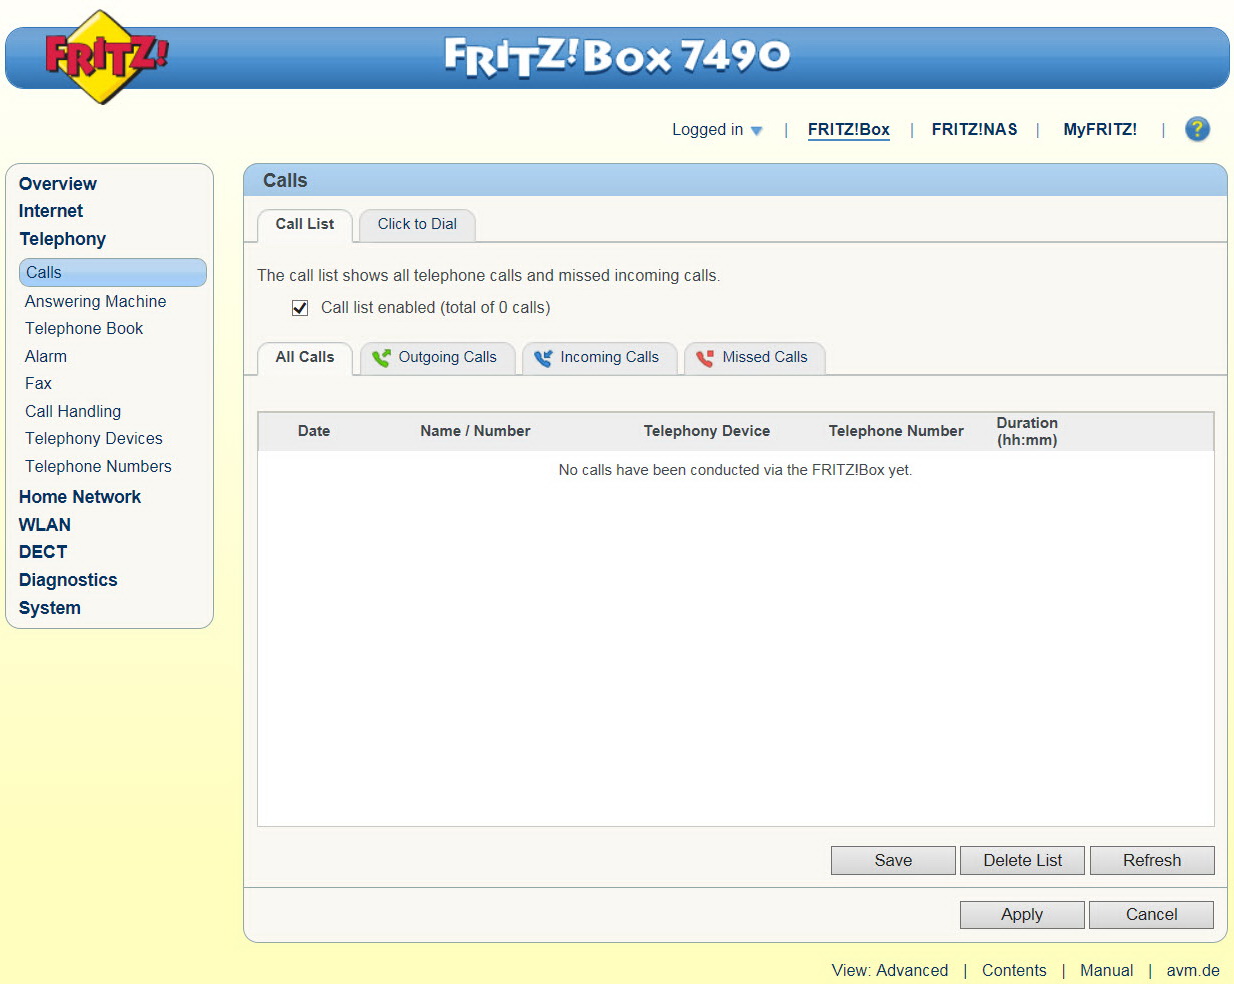Open the System menu
Image resolution: width=1234 pixels, height=984 pixels.
click(x=50, y=608)
